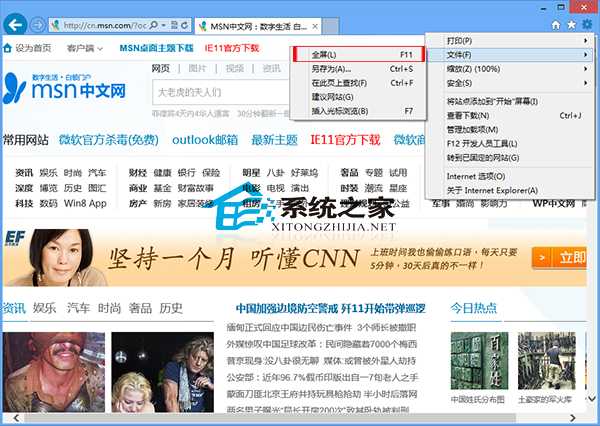The image size is (600, 426).
Task: Expand 缩放(Z) (100%) submenu
Action: pyautogui.click(x=509, y=69)
